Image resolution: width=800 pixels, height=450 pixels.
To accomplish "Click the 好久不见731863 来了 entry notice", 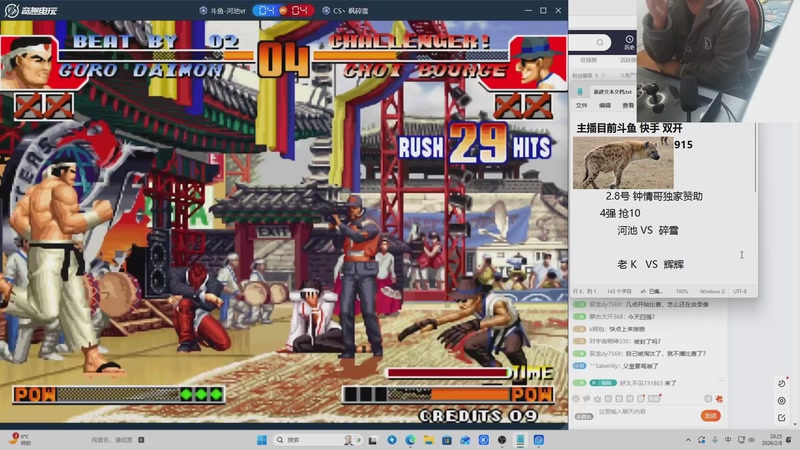I will (648, 383).
